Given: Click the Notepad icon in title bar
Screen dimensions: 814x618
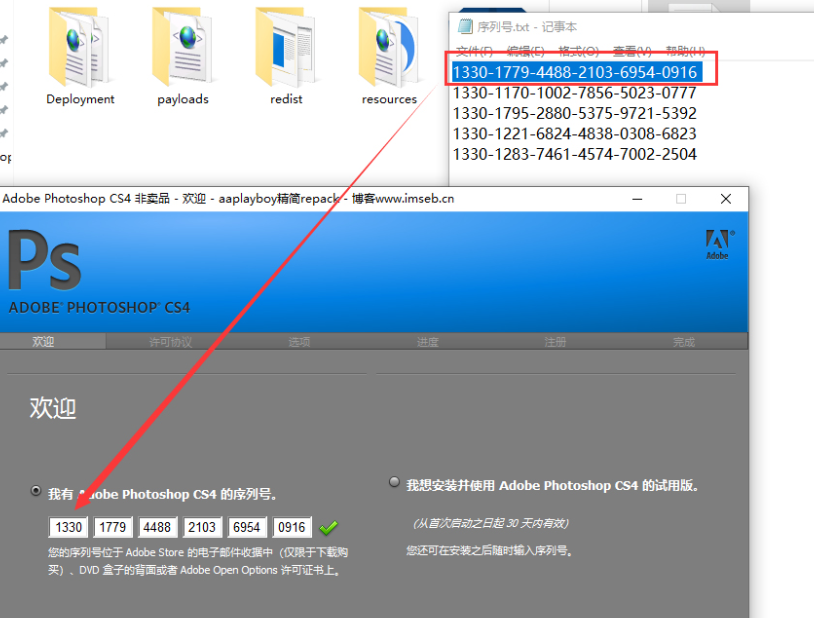Looking at the screenshot, I should point(465,27).
